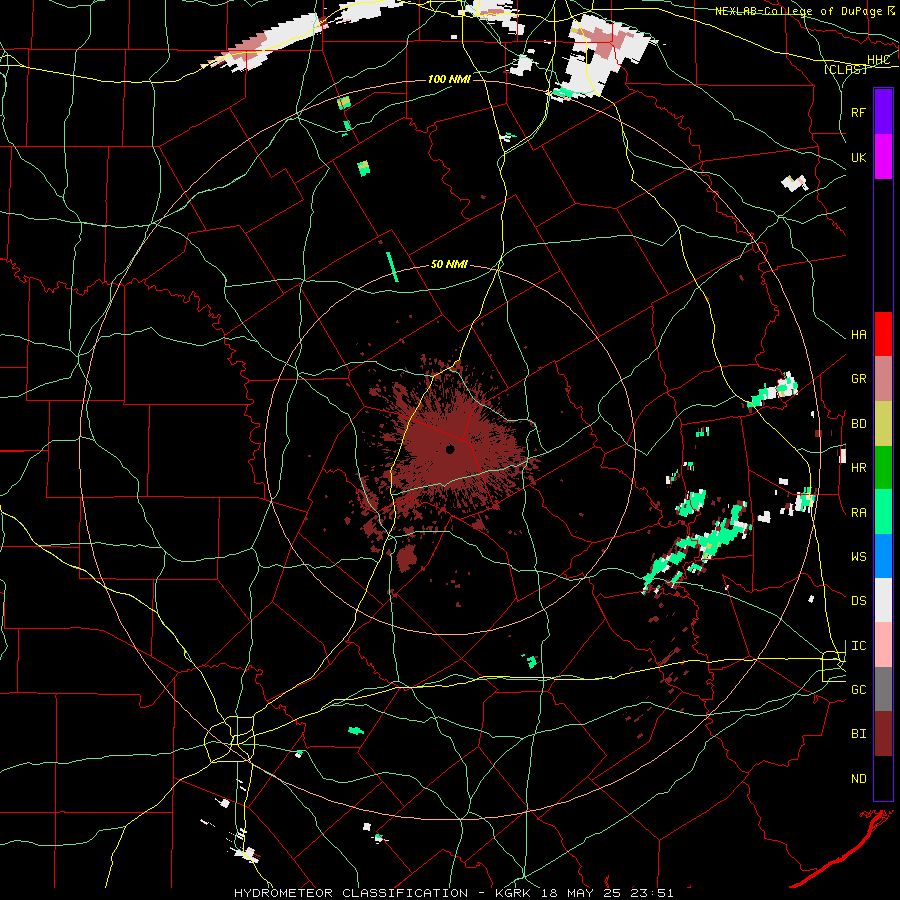Click the 'HYDROMETEOR CLASSIFICATION' title text
This screenshot has width=900, height=900.
pyautogui.click(x=351, y=893)
